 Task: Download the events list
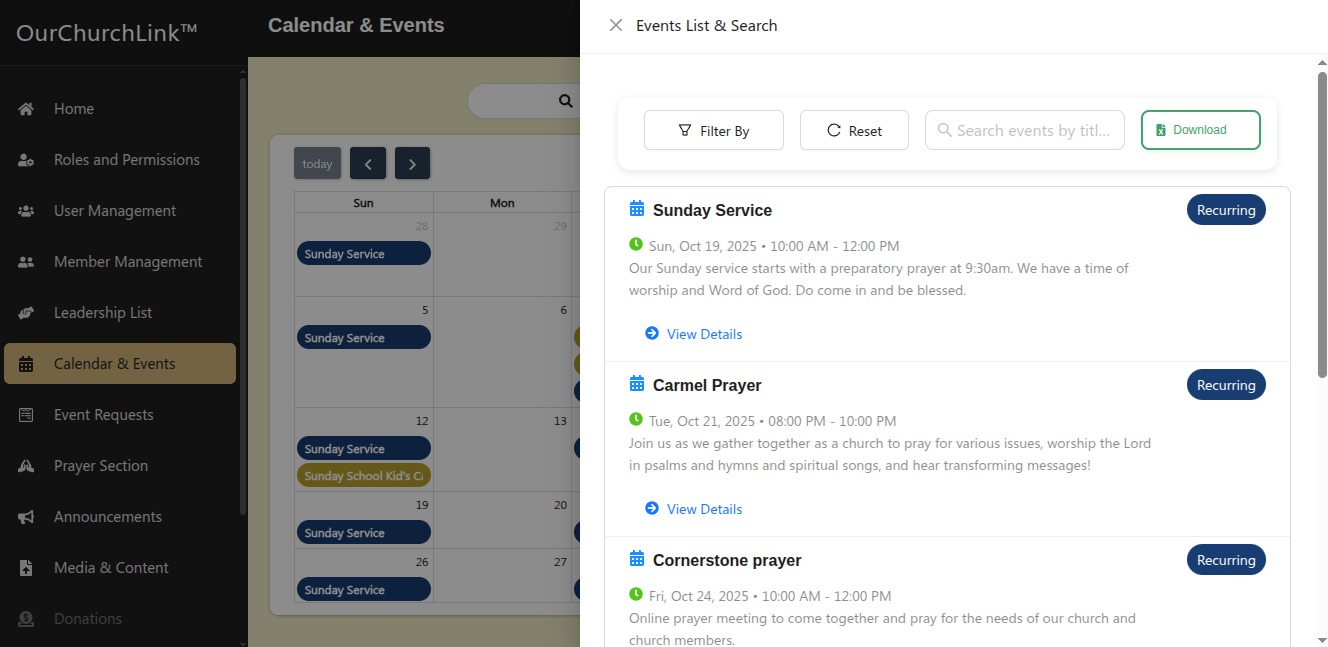(x=1200, y=130)
